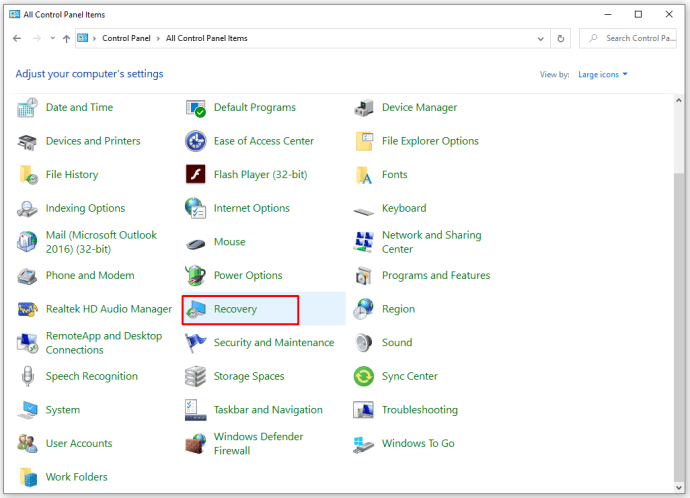Expand the chevron after Control Panel breadcrumb
The image size is (690, 498).
pos(158,39)
